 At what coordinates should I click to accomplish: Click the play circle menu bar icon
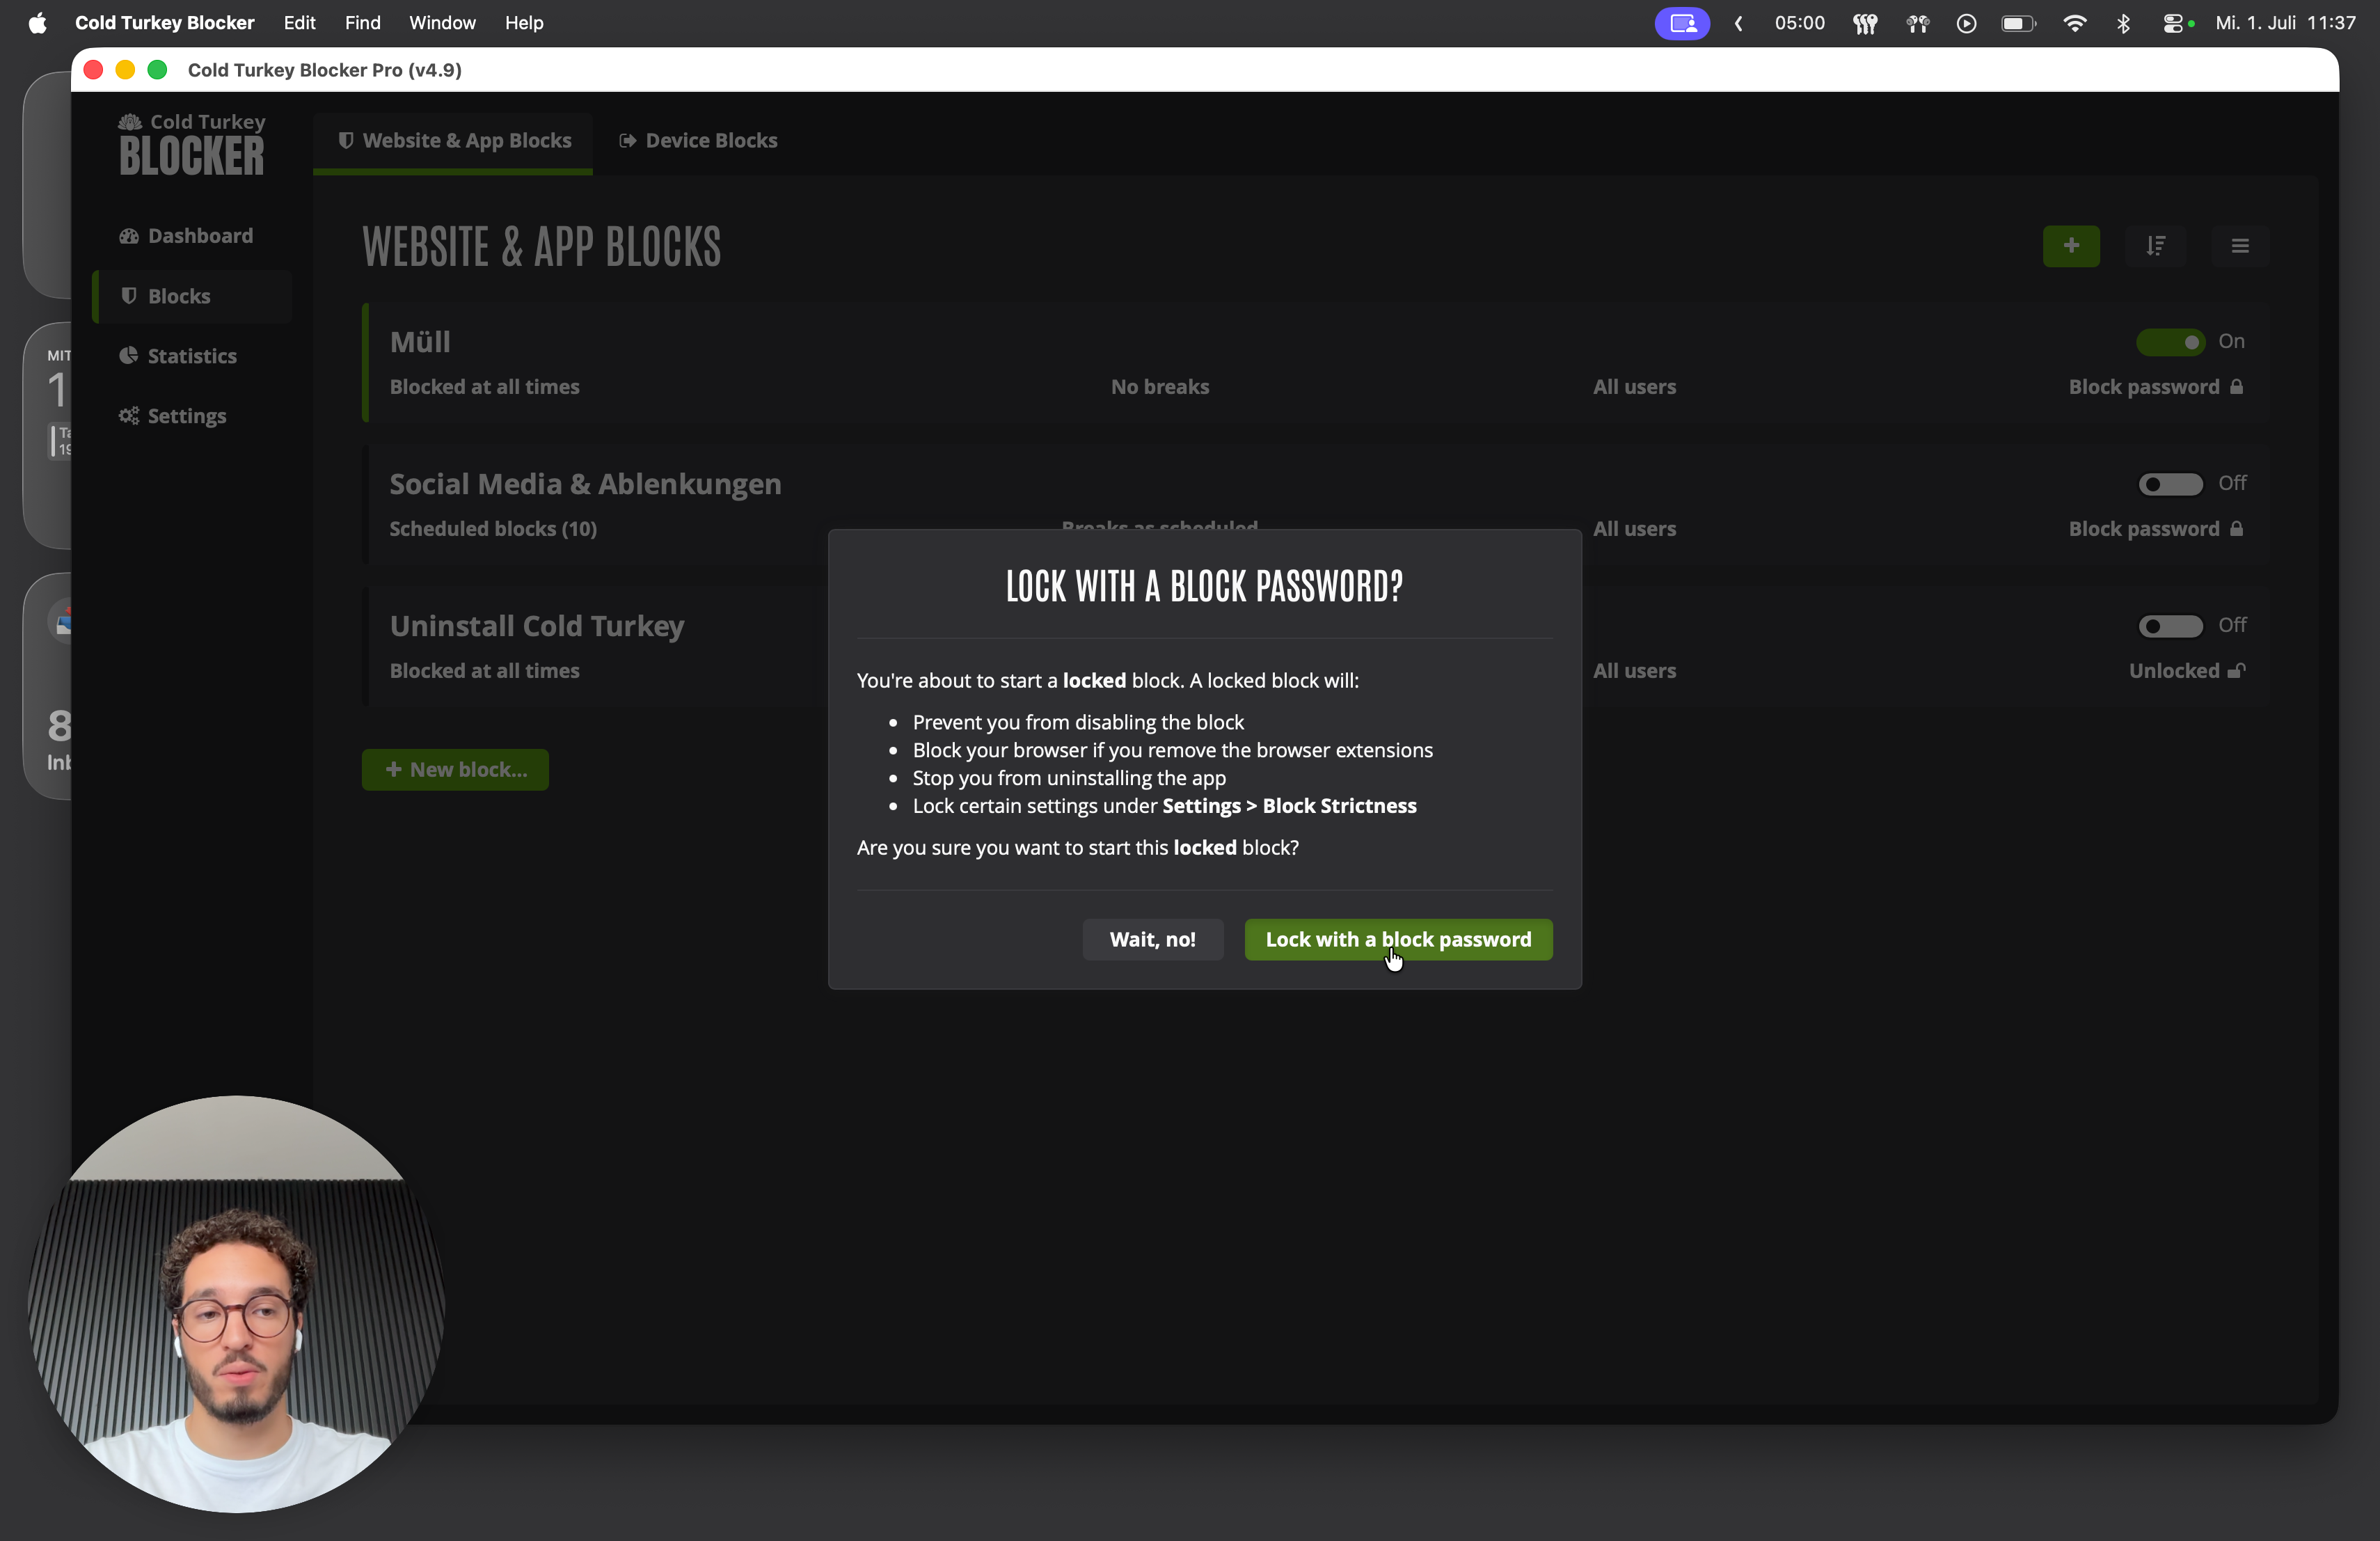pyautogui.click(x=1966, y=23)
